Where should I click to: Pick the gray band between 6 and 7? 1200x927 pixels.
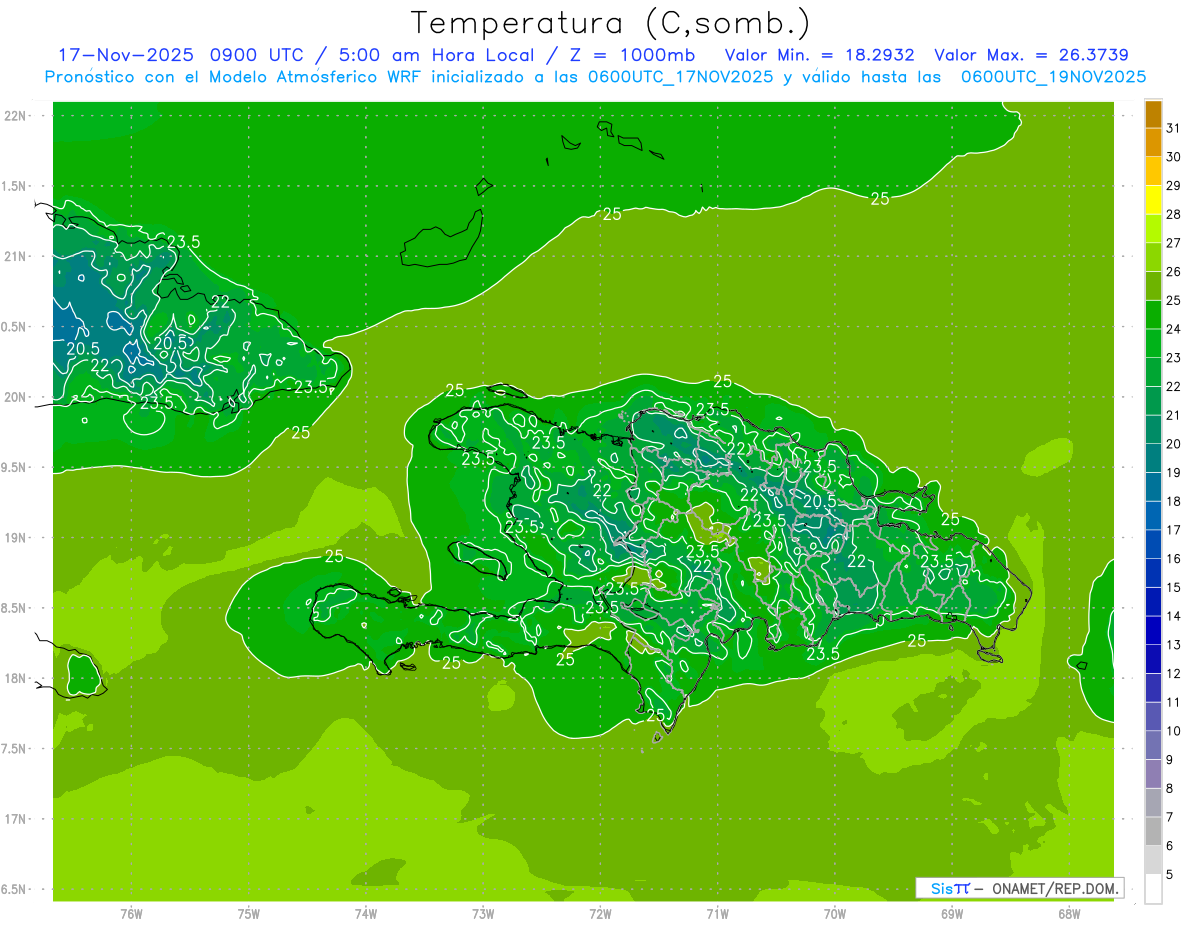1153,832
